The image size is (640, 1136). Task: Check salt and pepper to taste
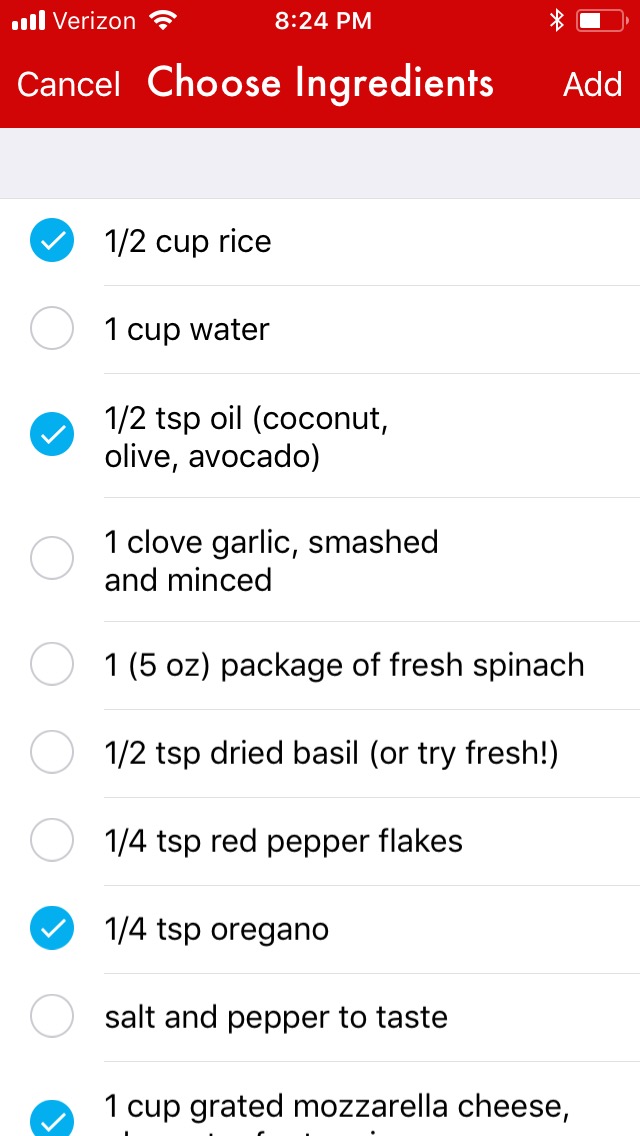52,1017
